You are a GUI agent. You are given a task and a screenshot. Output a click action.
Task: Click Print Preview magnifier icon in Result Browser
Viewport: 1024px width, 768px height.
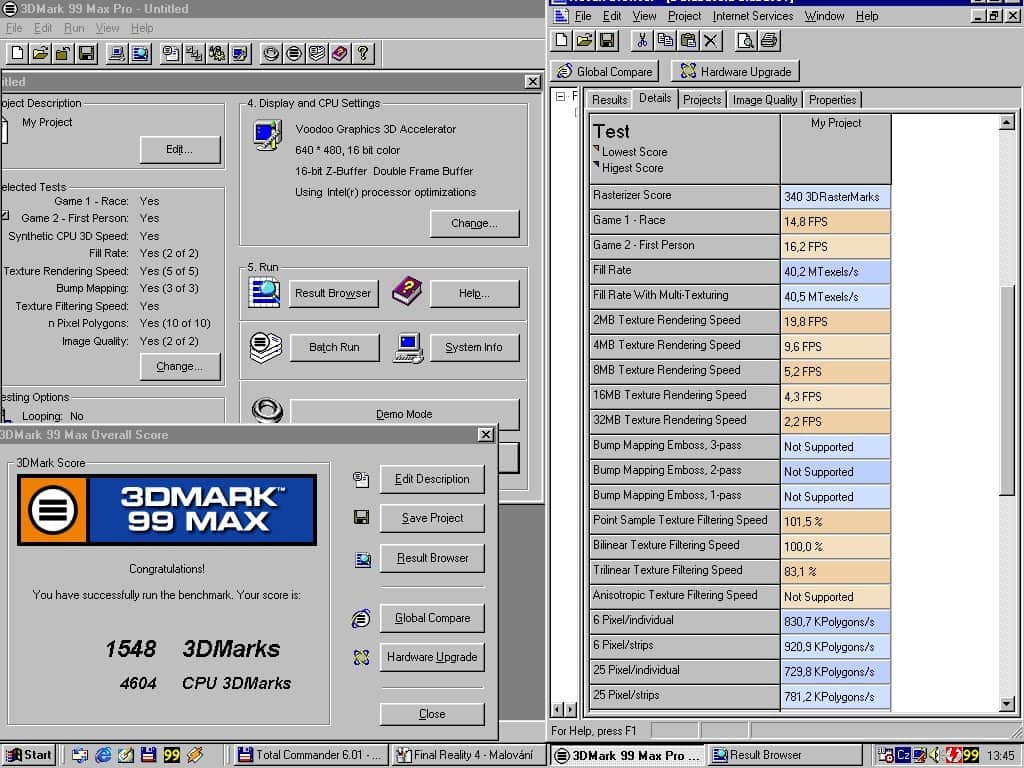(x=746, y=40)
